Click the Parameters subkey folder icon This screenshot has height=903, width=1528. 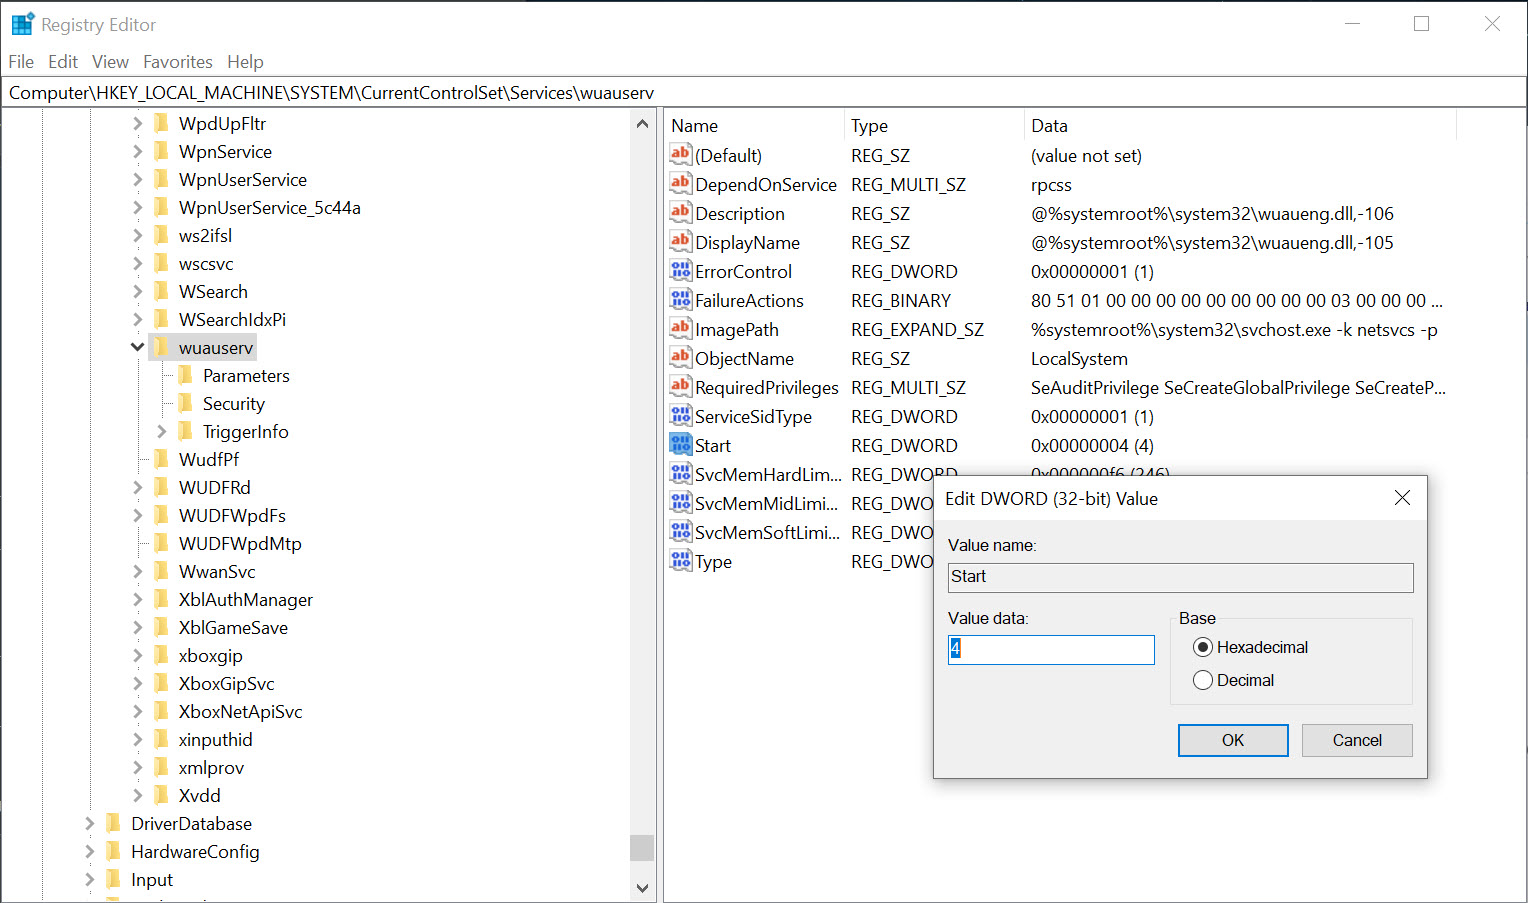pos(185,375)
